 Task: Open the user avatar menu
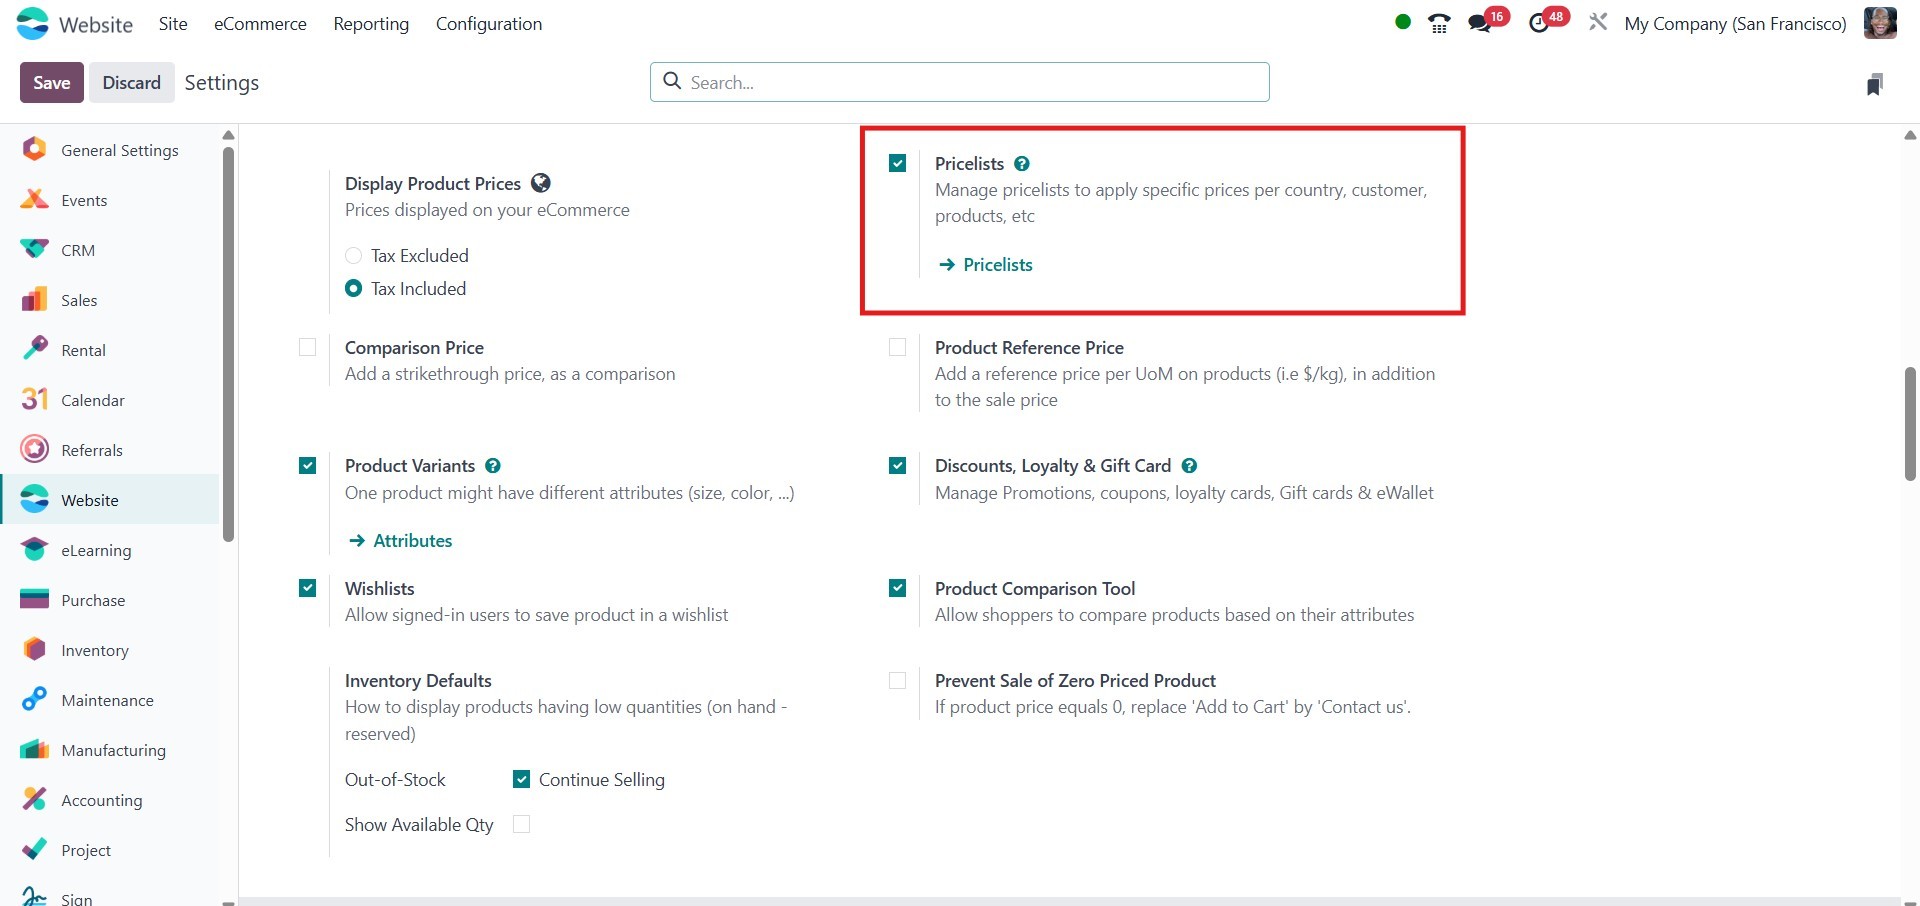[x=1880, y=23]
